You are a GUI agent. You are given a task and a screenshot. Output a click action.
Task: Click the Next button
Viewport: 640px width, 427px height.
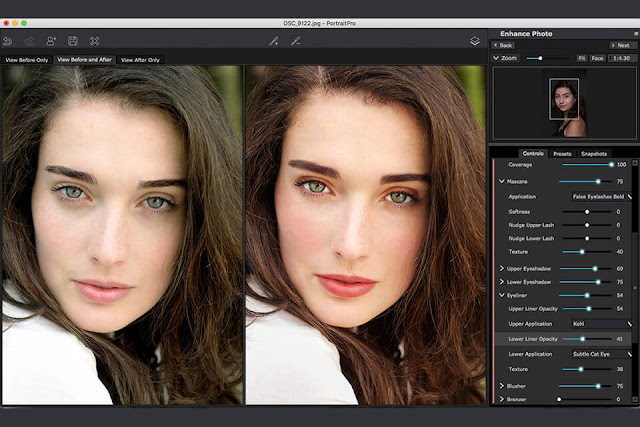pos(620,45)
